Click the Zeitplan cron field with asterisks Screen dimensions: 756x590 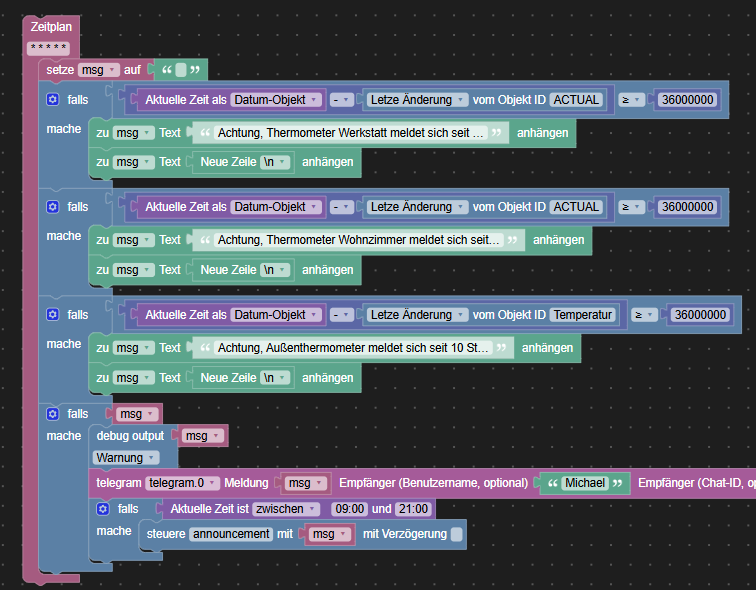click(x=48, y=47)
